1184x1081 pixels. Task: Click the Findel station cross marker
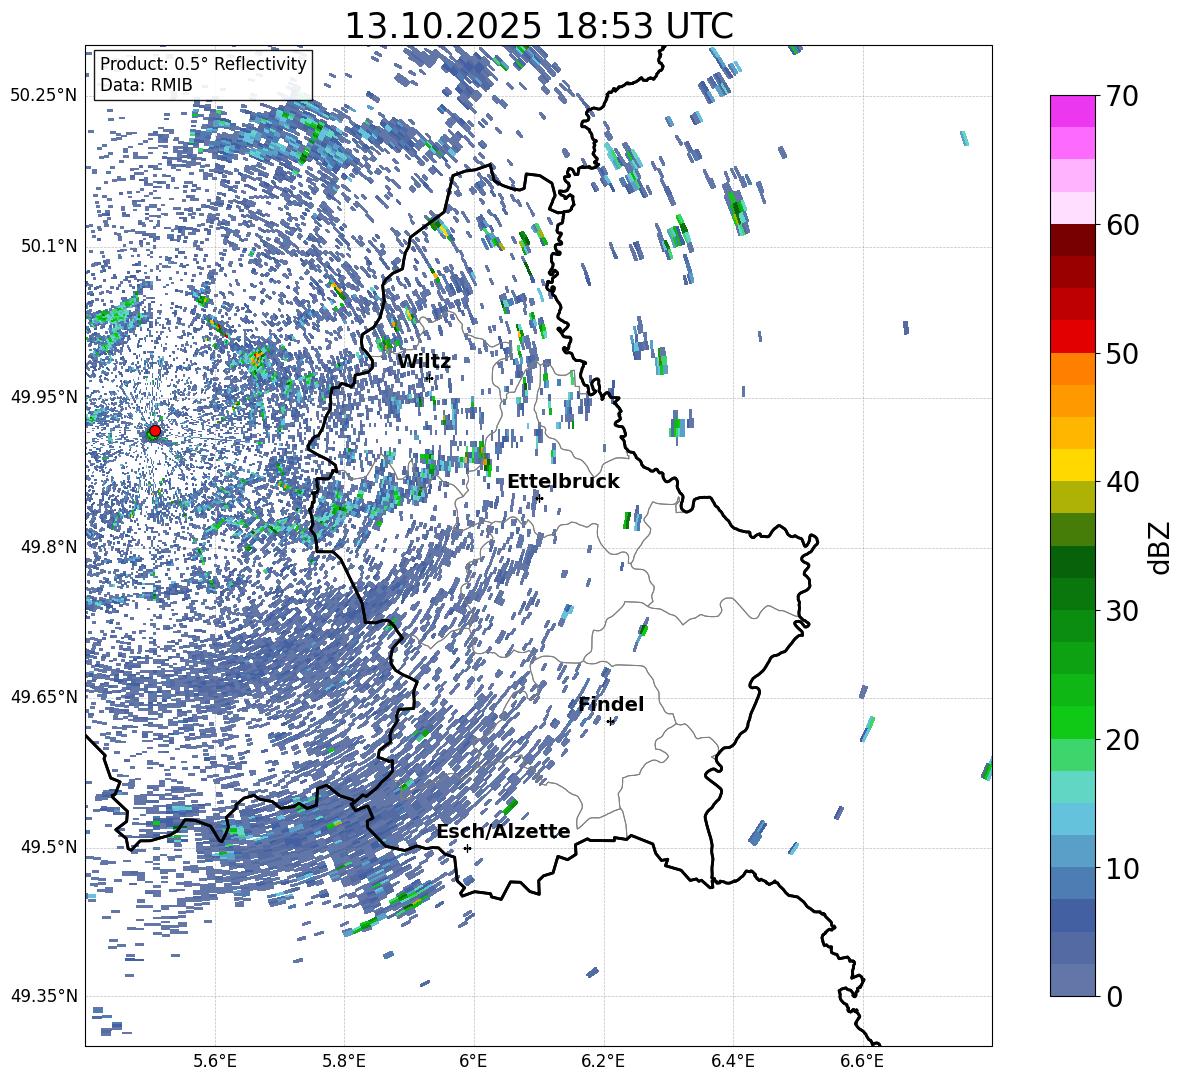[610, 722]
